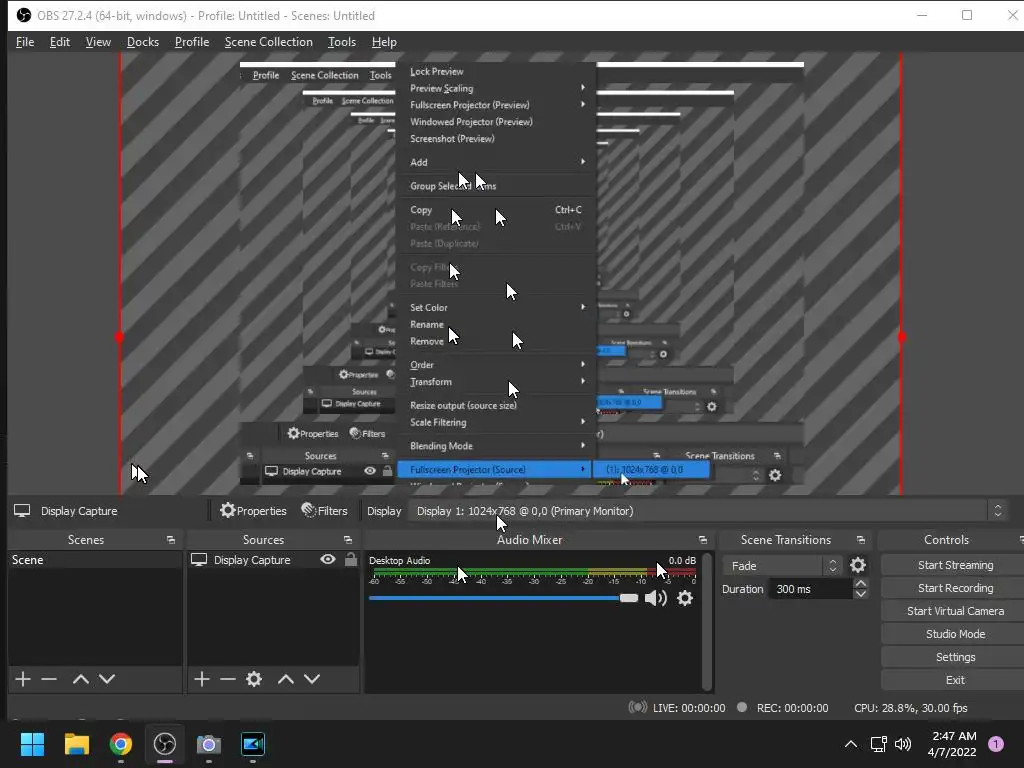Click Desktop Audio volume slider handle

click(629, 598)
